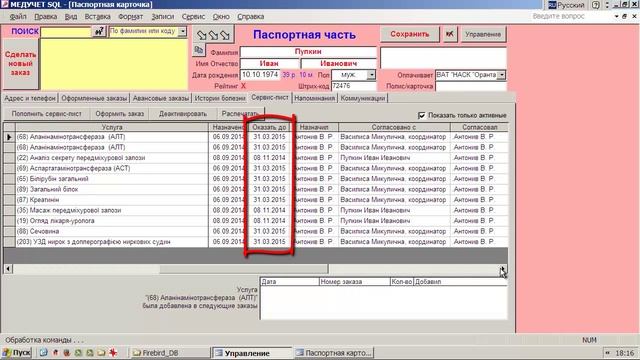The height and width of the screenshot is (360, 640).
Task: Click Оформить заказ button
Action: (120, 114)
